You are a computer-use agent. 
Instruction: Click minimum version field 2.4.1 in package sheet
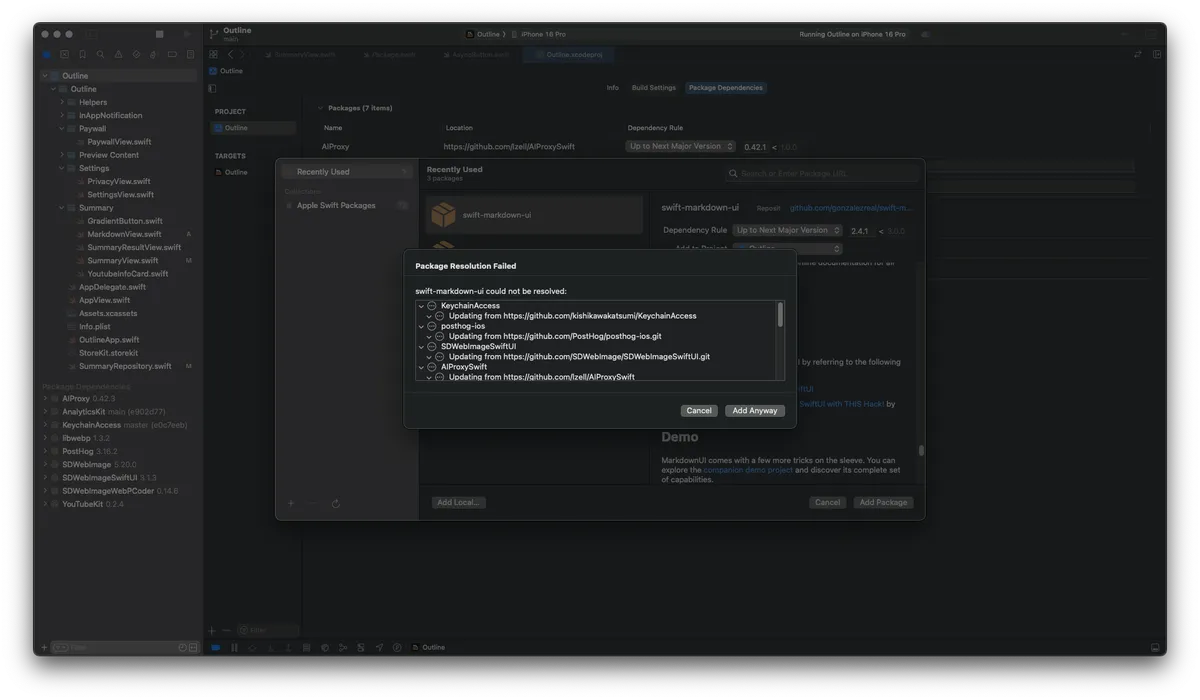860,231
